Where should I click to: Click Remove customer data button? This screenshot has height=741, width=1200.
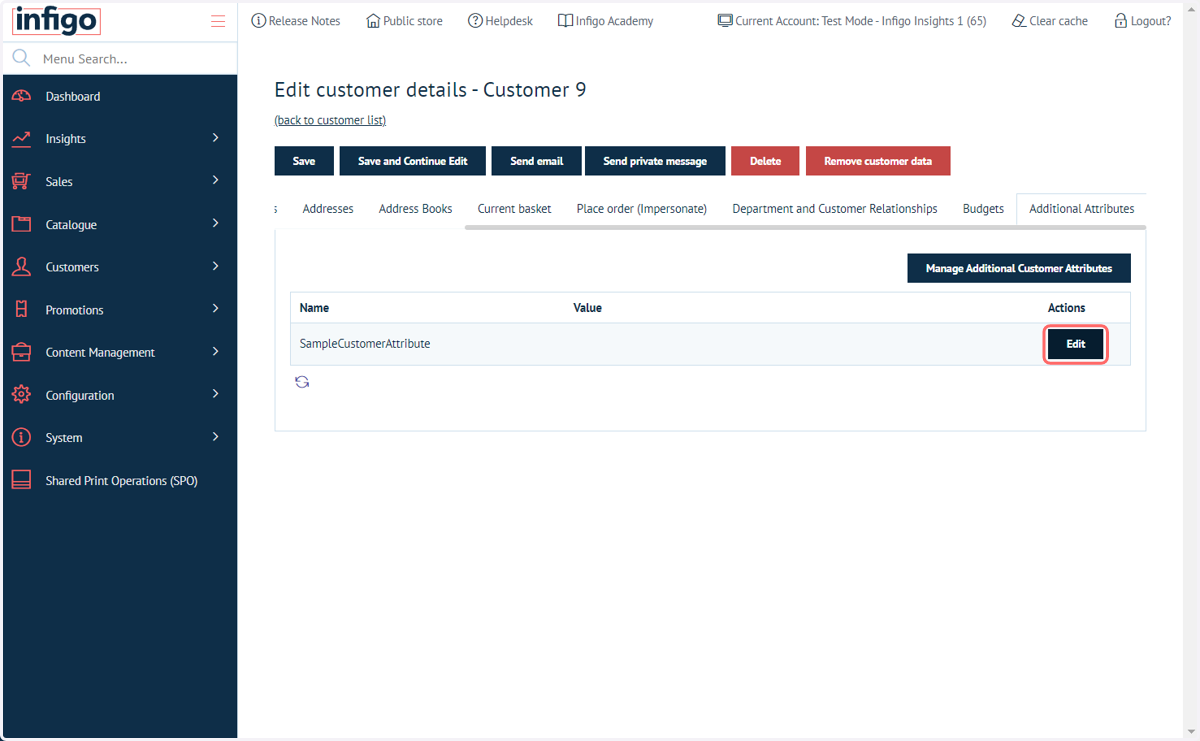tap(878, 161)
